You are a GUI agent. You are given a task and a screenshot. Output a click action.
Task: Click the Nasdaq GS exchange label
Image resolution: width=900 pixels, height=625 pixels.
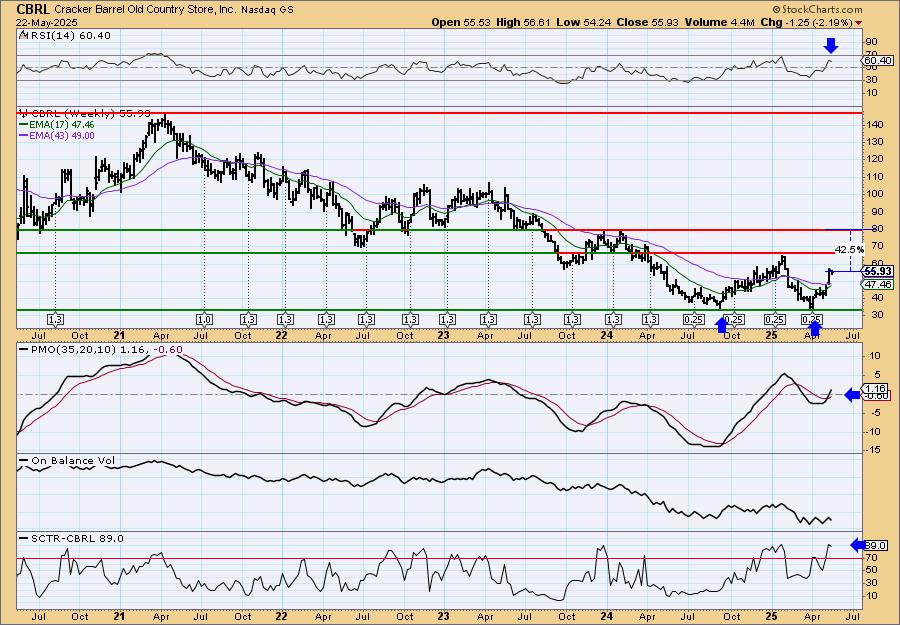click(x=267, y=10)
